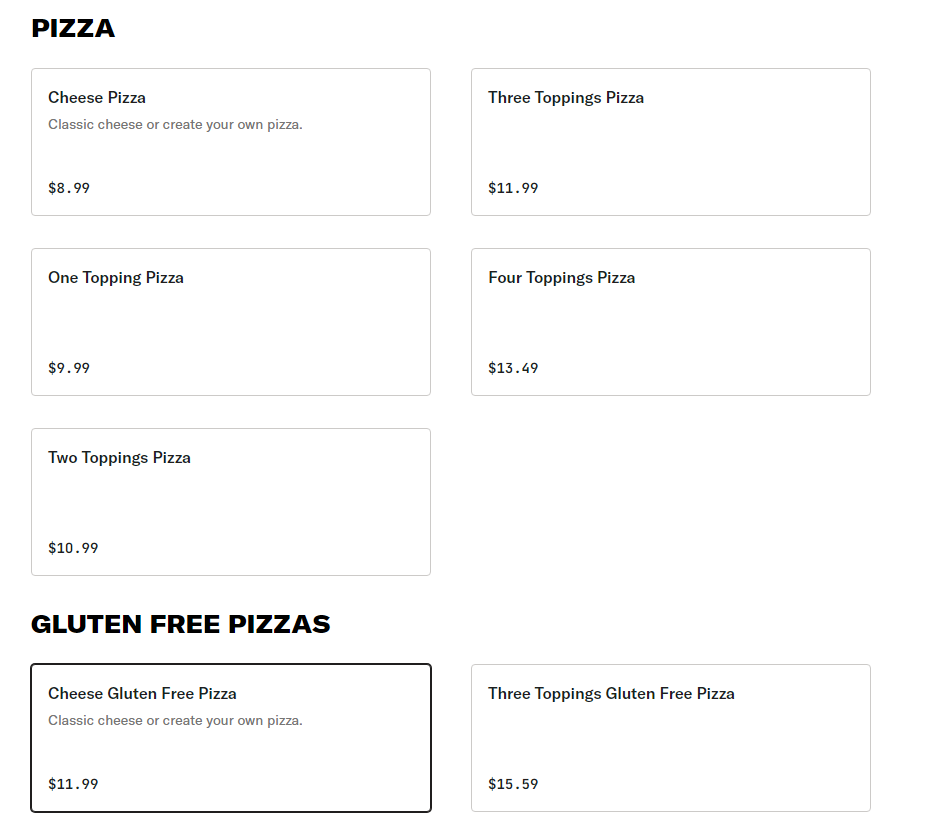940x839 pixels.
Task: Click the Cheese Pizza description text
Action: [x=175, y=125]
